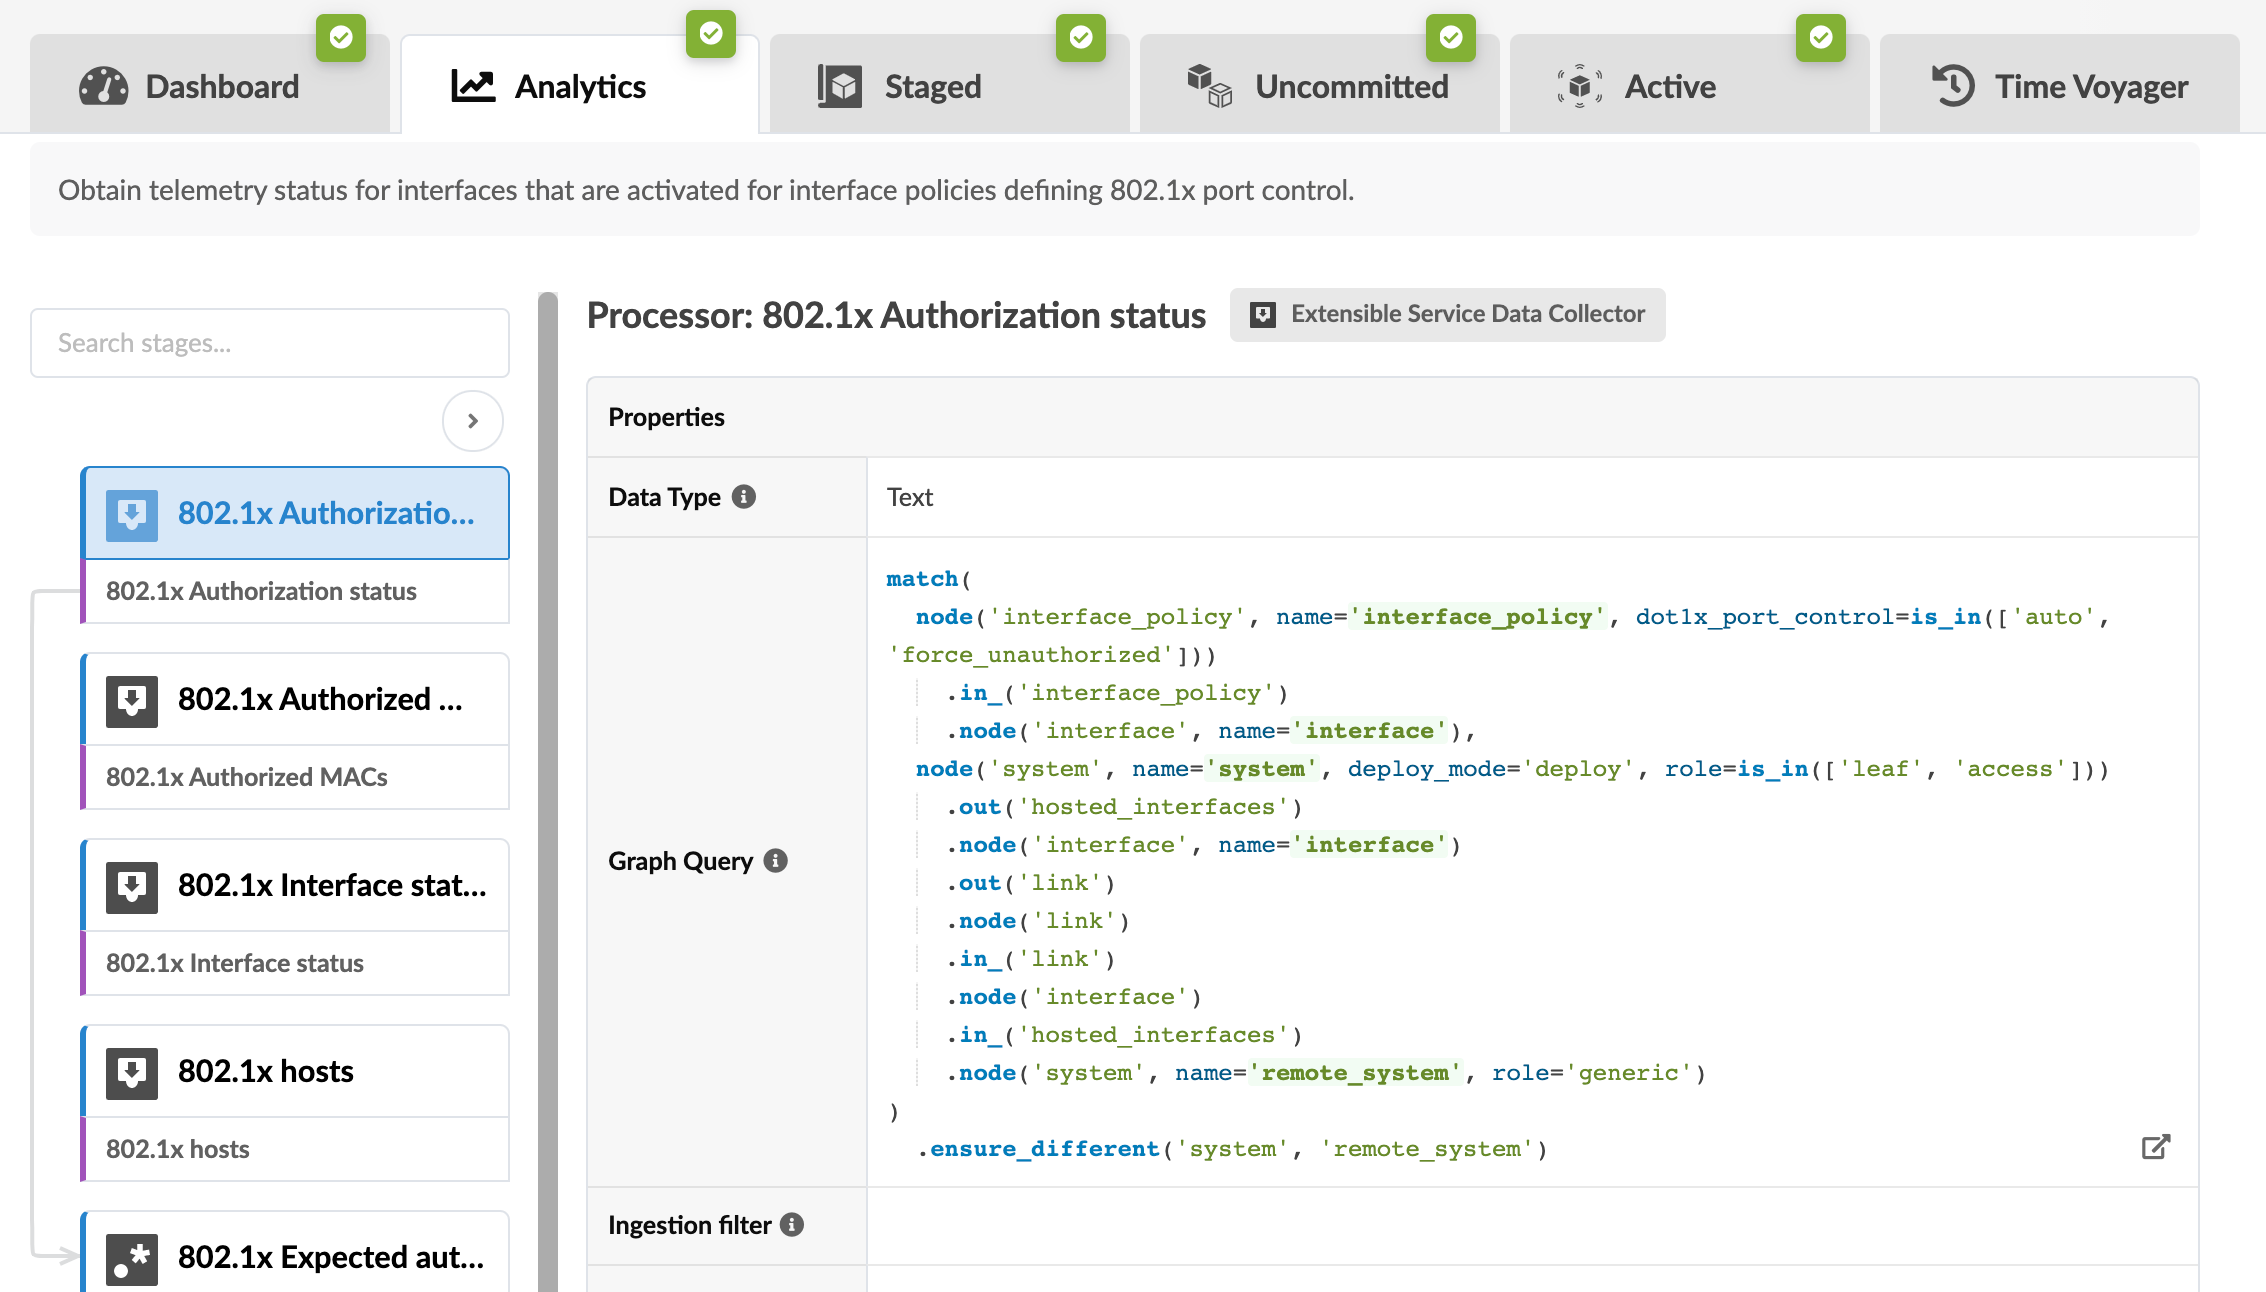Image resolution: width=2266 pixels, height=1292 pixels.
Task: Click the green check badge on Staged
Action: [1080, 38]
